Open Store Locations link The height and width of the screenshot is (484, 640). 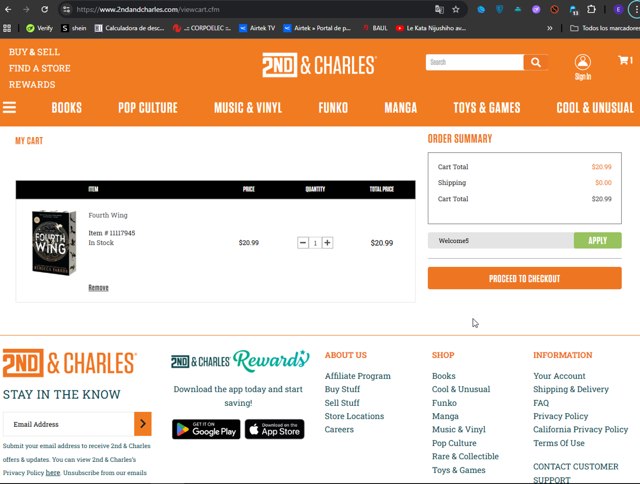(x=354, y=416)
